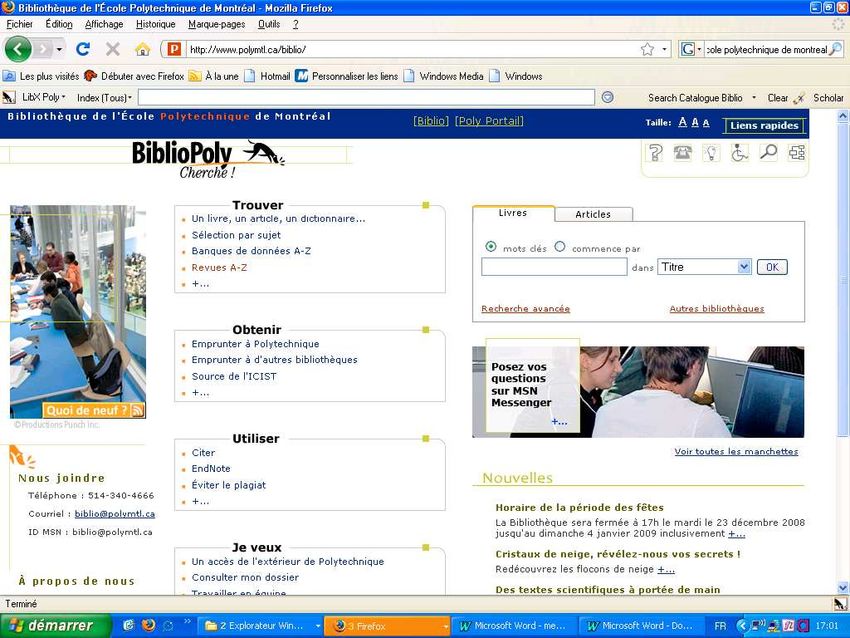
Task: Open the Fichier menu
Action: tap(20, 24)
